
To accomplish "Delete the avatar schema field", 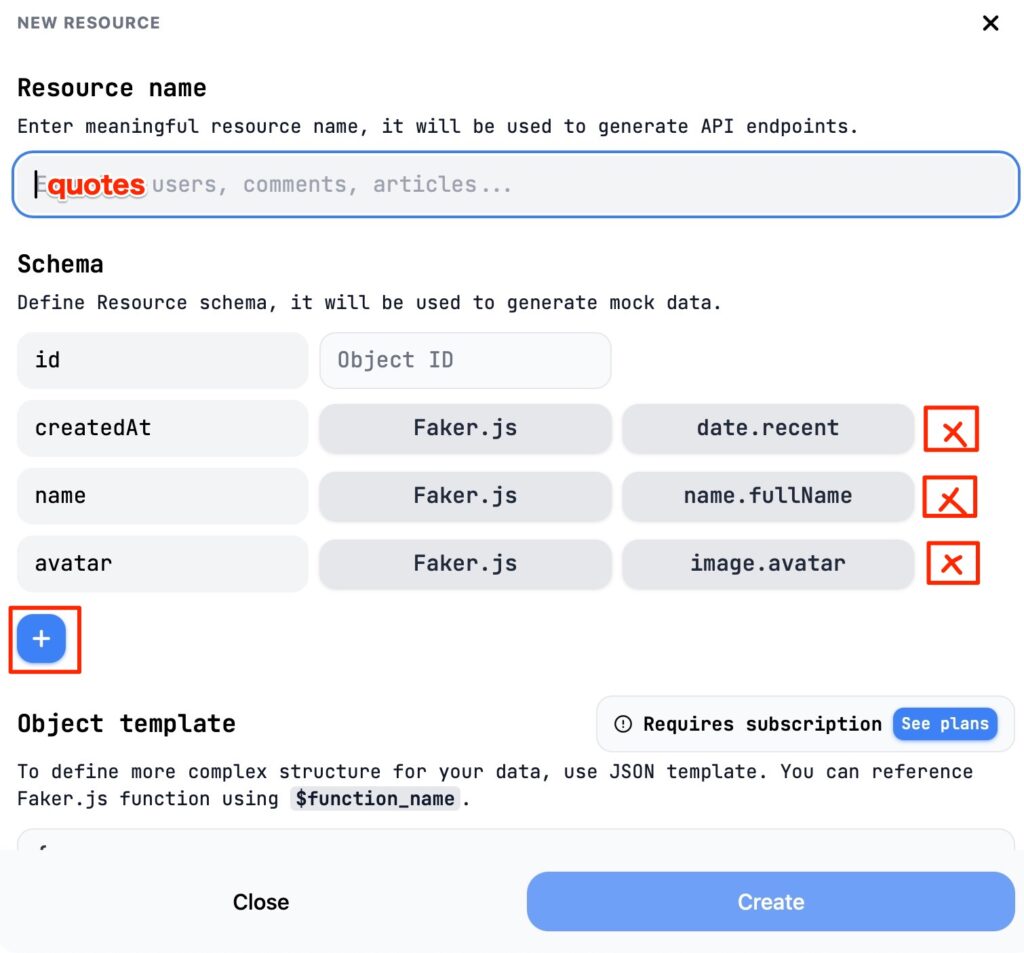I will click(x=952, y=563).
